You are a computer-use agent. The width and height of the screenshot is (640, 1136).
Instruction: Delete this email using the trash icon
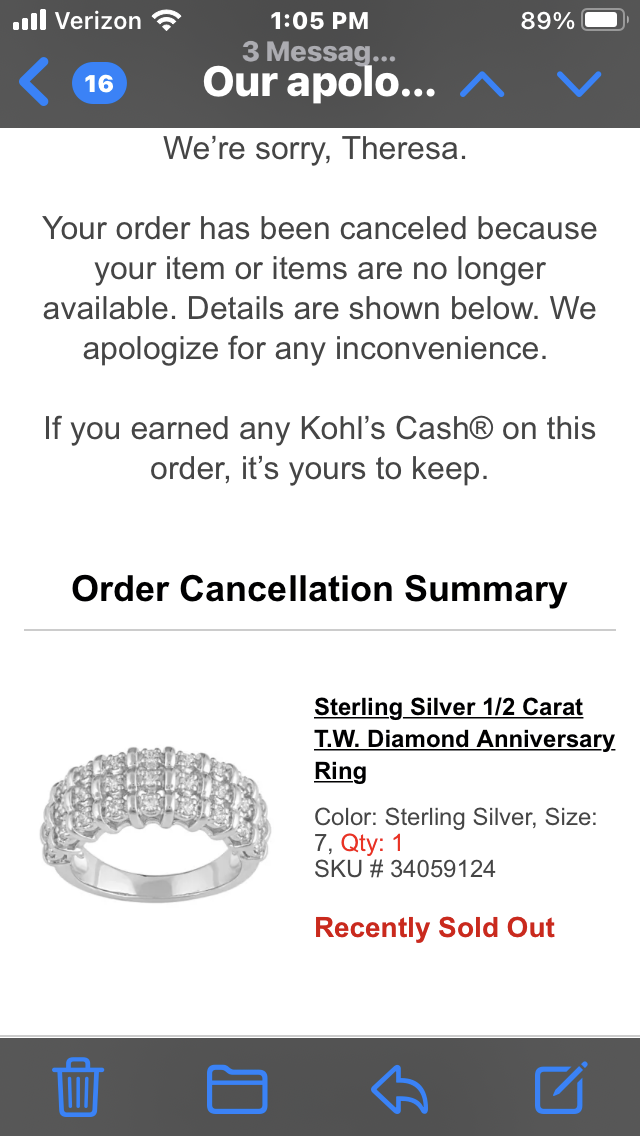pyautogui.click(x=78, y=1088)
